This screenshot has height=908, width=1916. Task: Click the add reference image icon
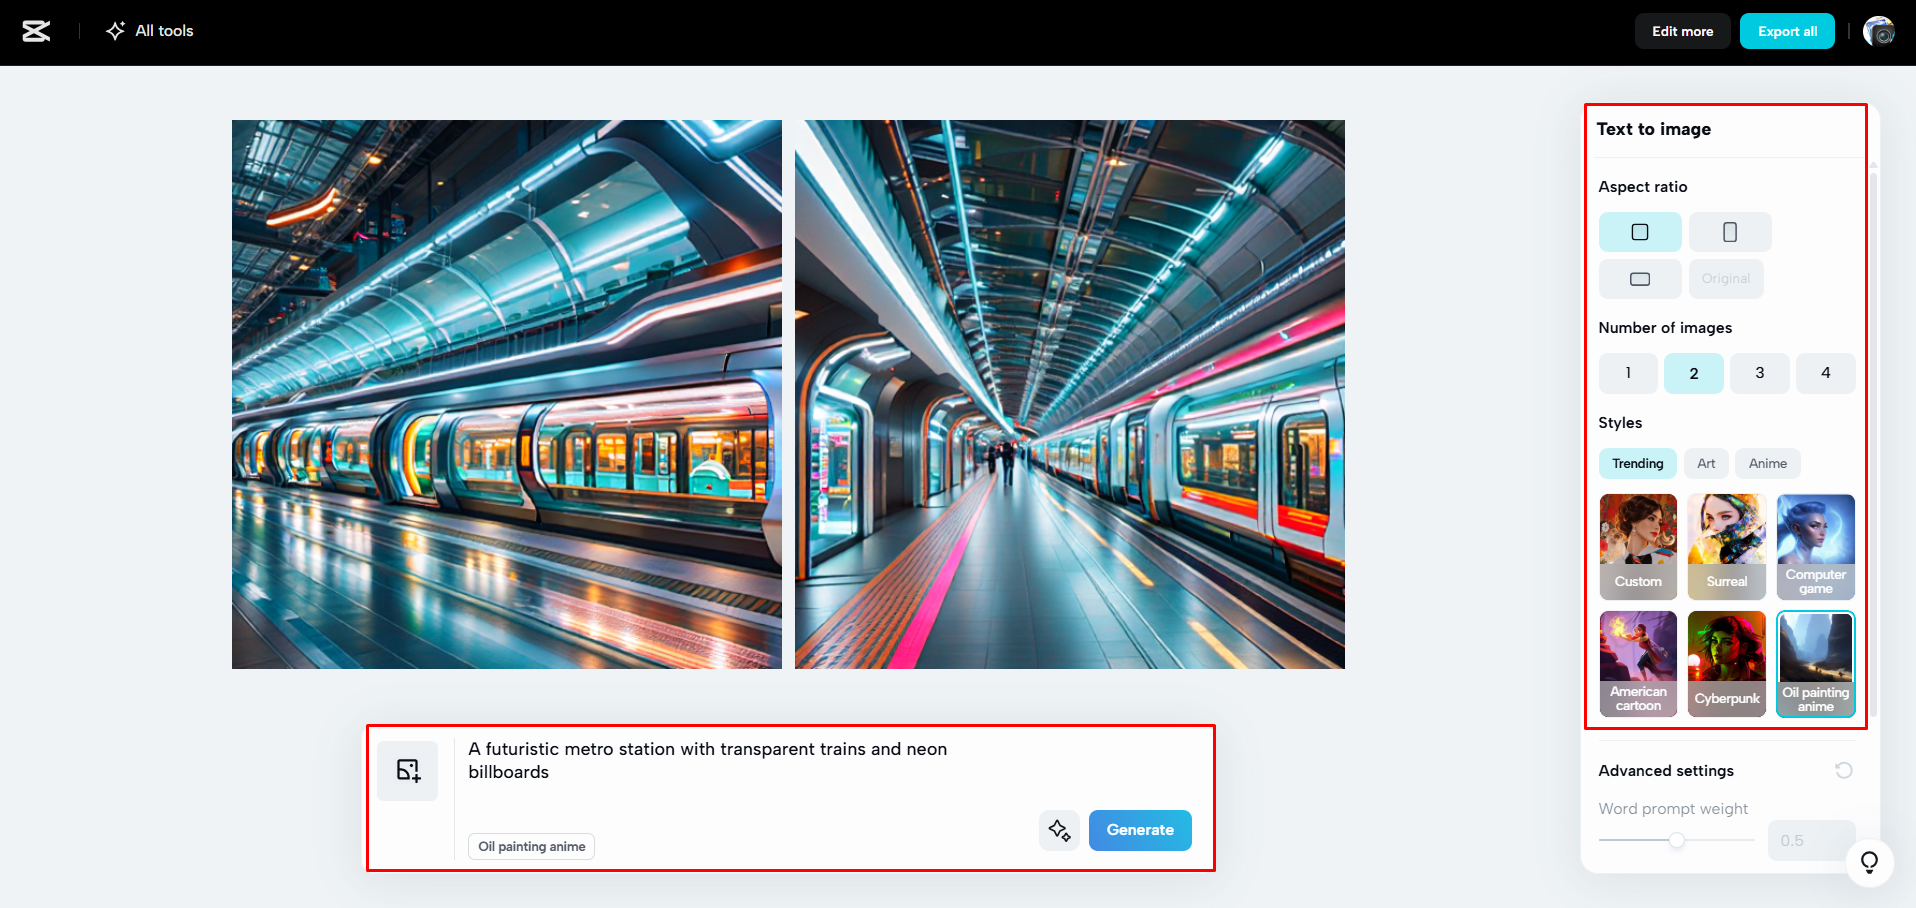[408, 770]
